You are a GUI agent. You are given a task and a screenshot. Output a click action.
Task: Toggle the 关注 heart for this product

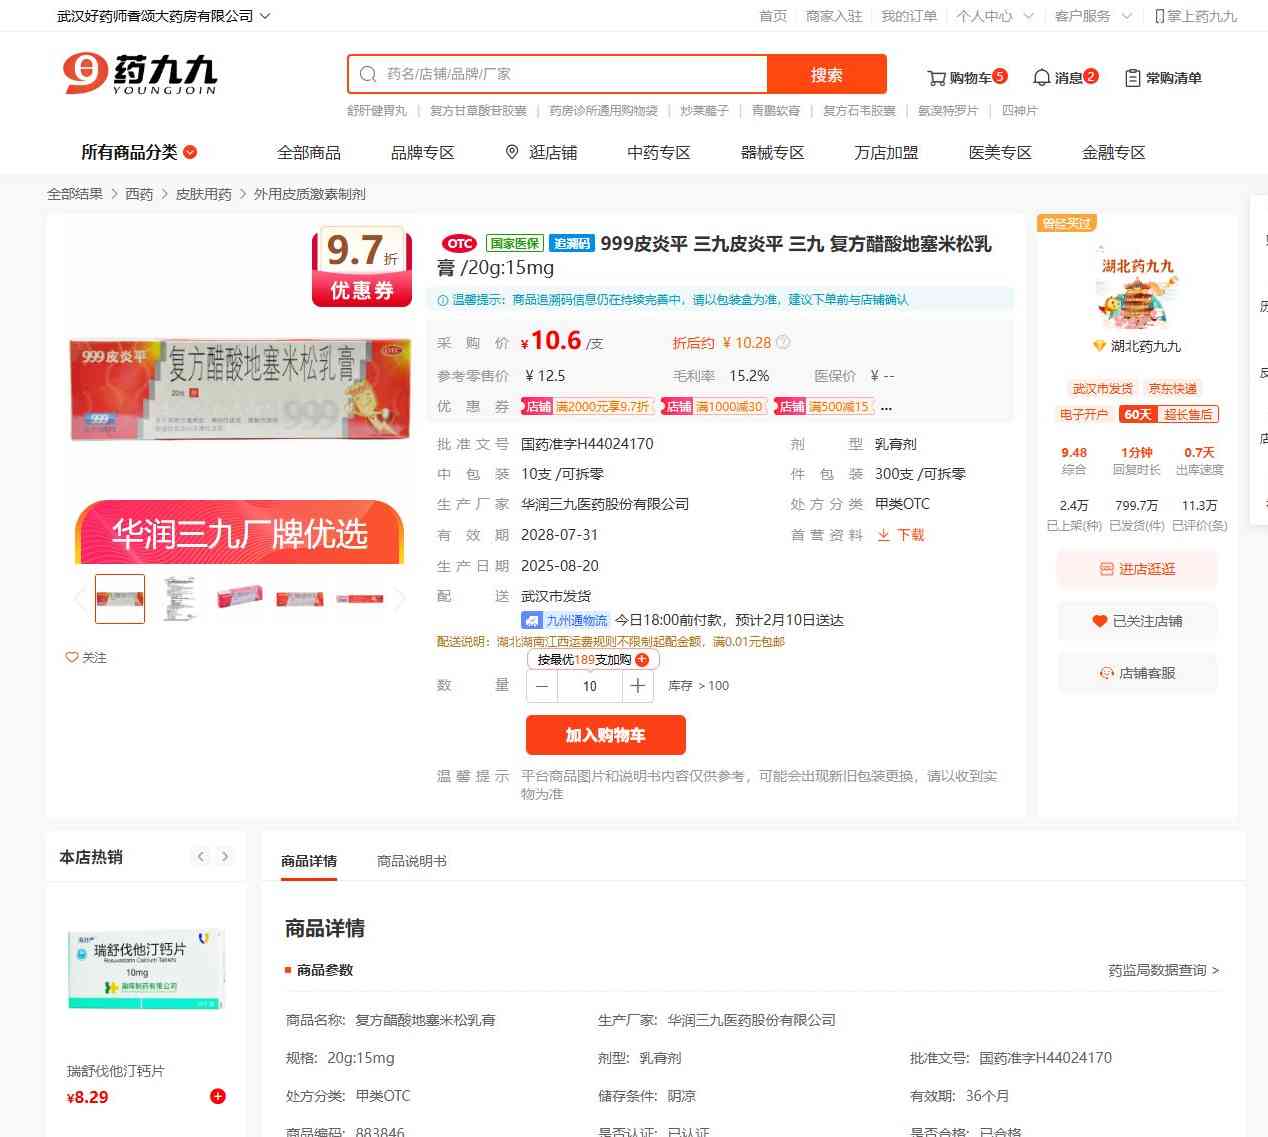[86, 657]
